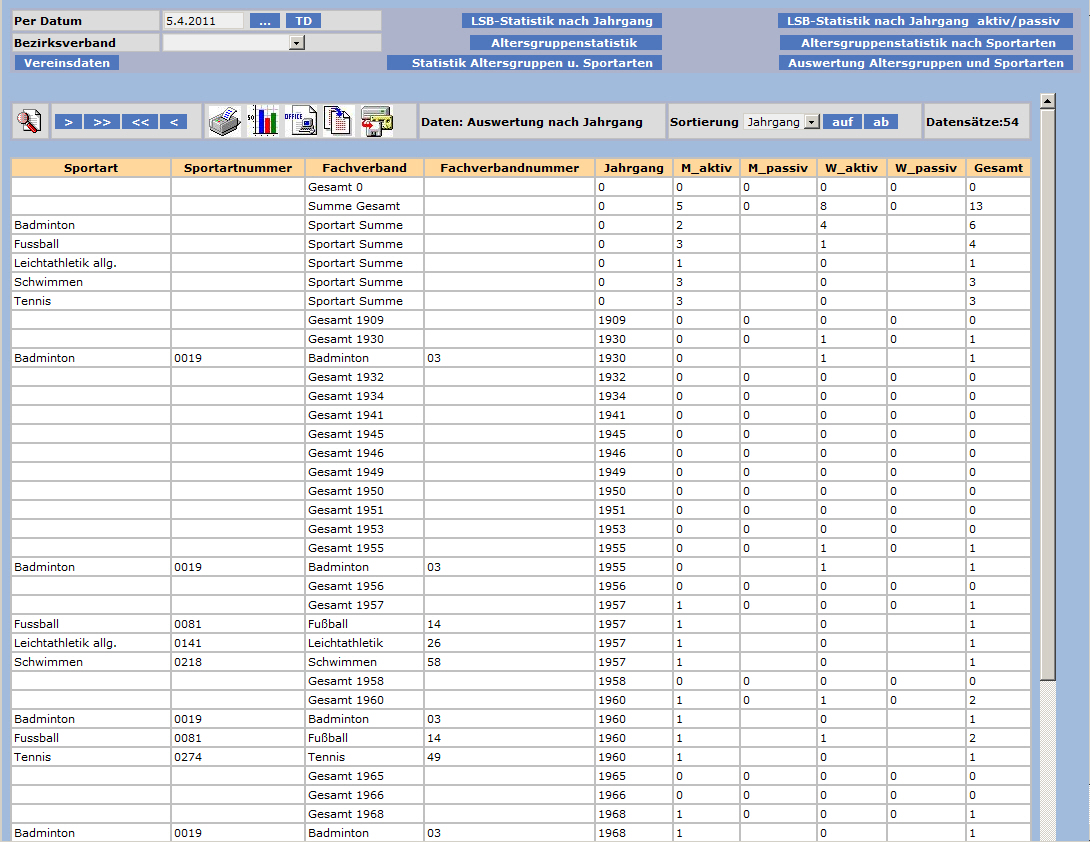Select the Gesamt 1955 cell
Viewport: 1090px width, 842px height.
click(364, 549)
